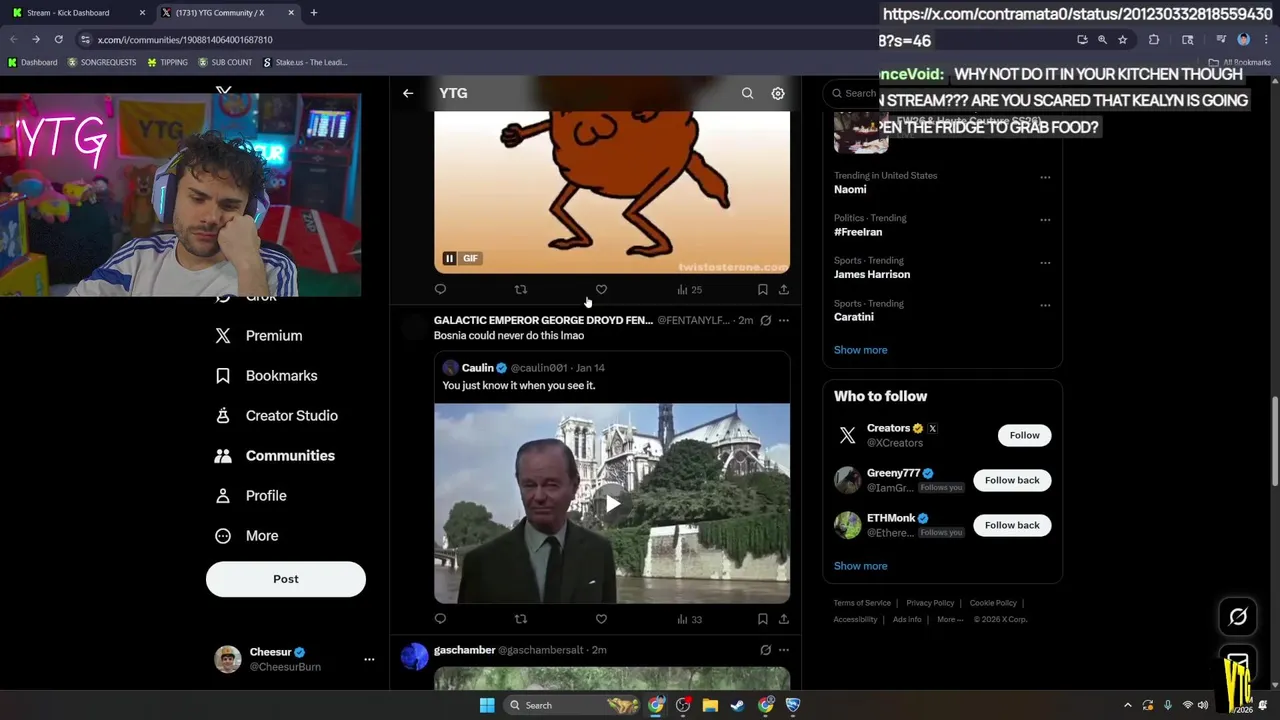Open more options on gaschamber post
The width and height of the screenshot is (1280, 720).
click(783, 650)
